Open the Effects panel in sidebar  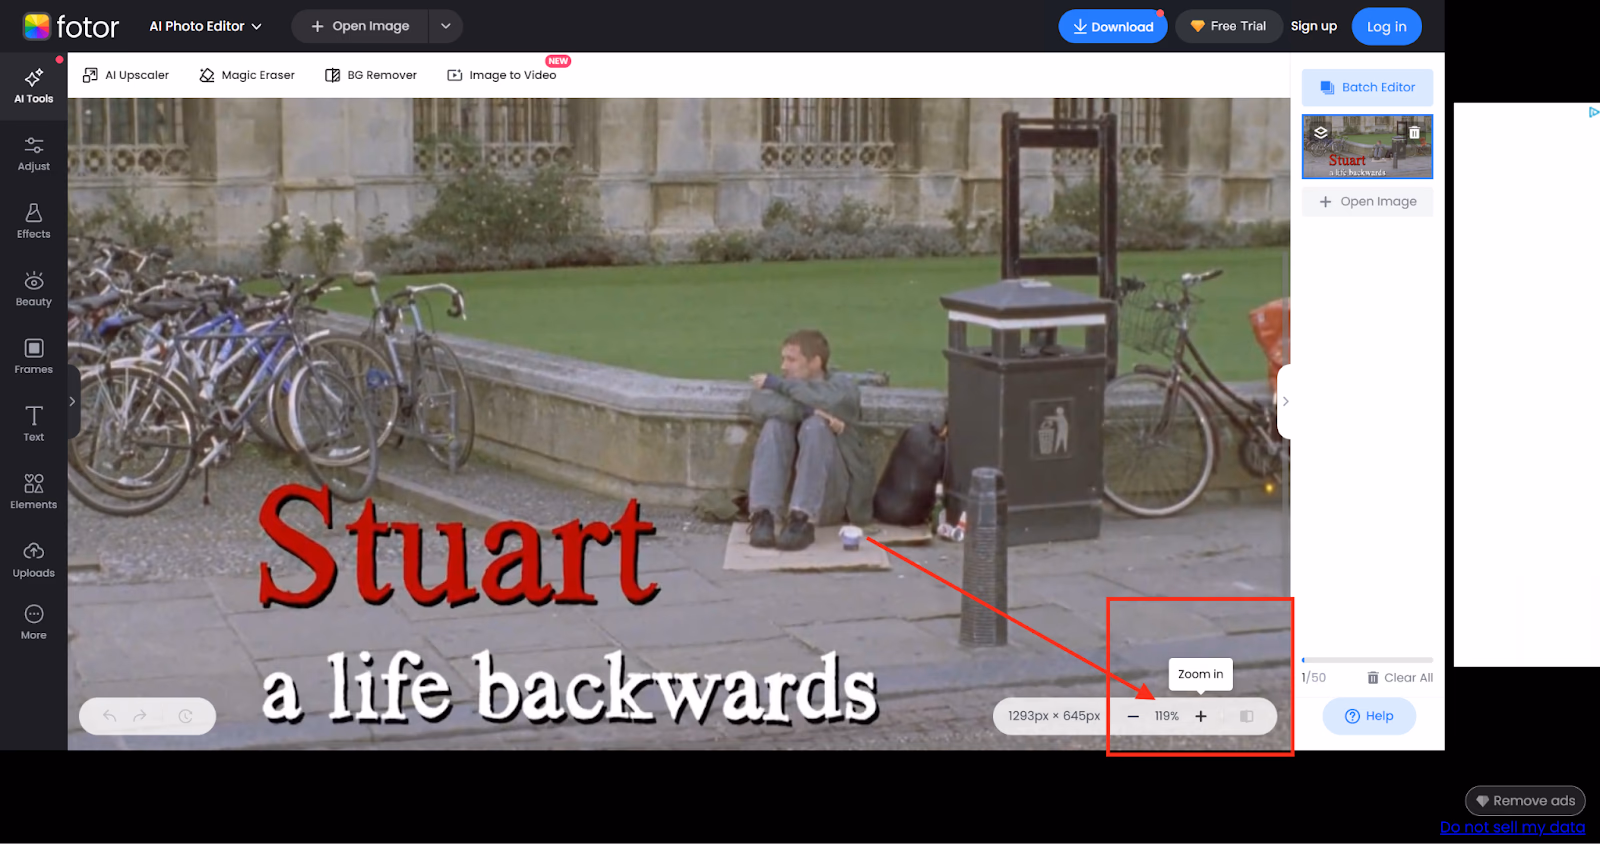coord(33,221)
